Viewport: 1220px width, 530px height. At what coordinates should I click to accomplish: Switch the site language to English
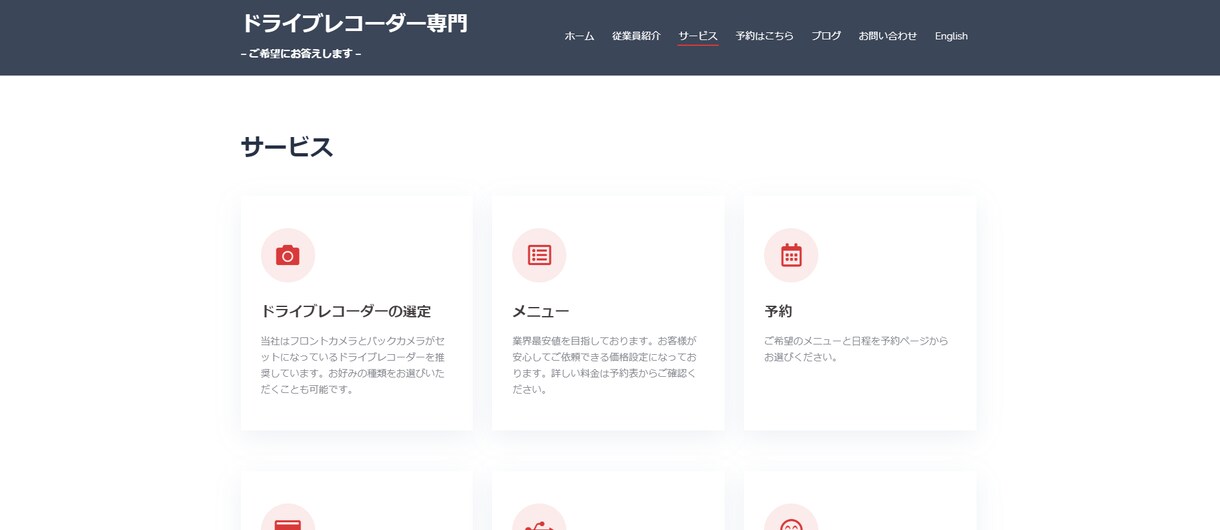pyautogui.click(x=951, y=36)
